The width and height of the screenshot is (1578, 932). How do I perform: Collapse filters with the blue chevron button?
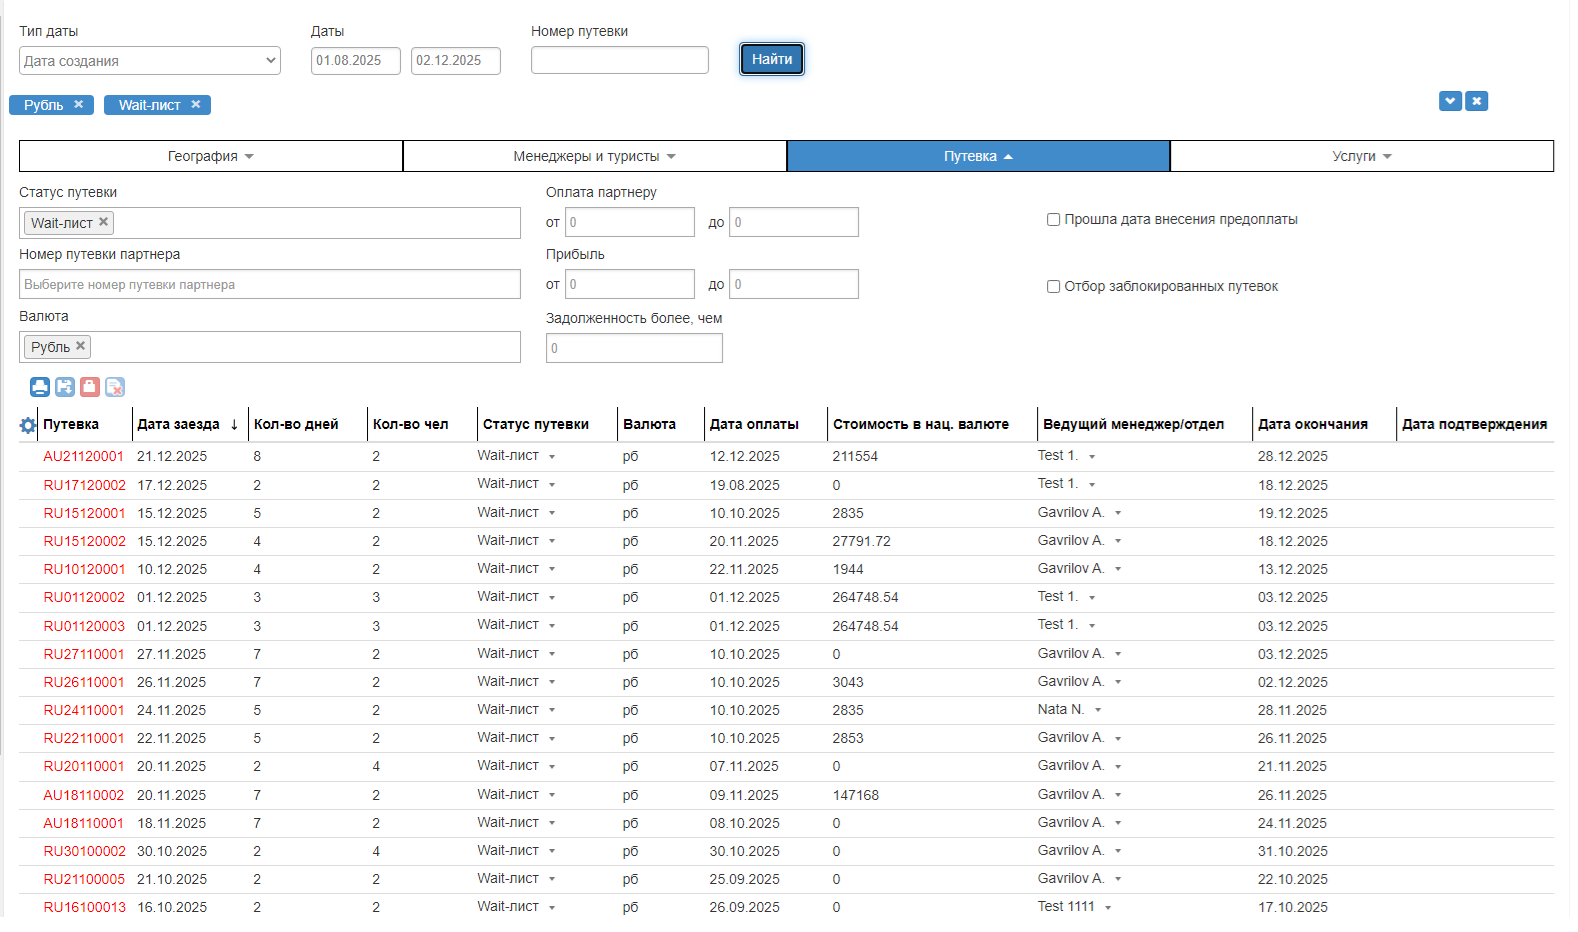pos(1450,101)
